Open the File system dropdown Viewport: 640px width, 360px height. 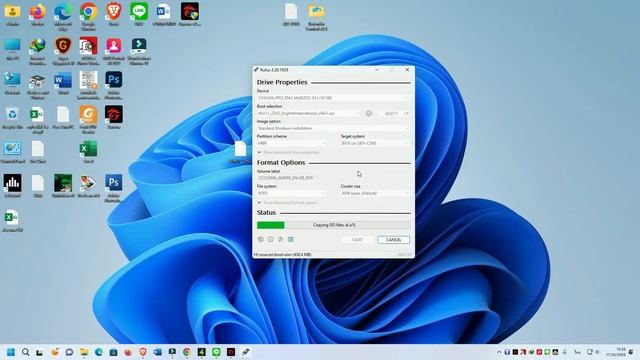(291, 193)
